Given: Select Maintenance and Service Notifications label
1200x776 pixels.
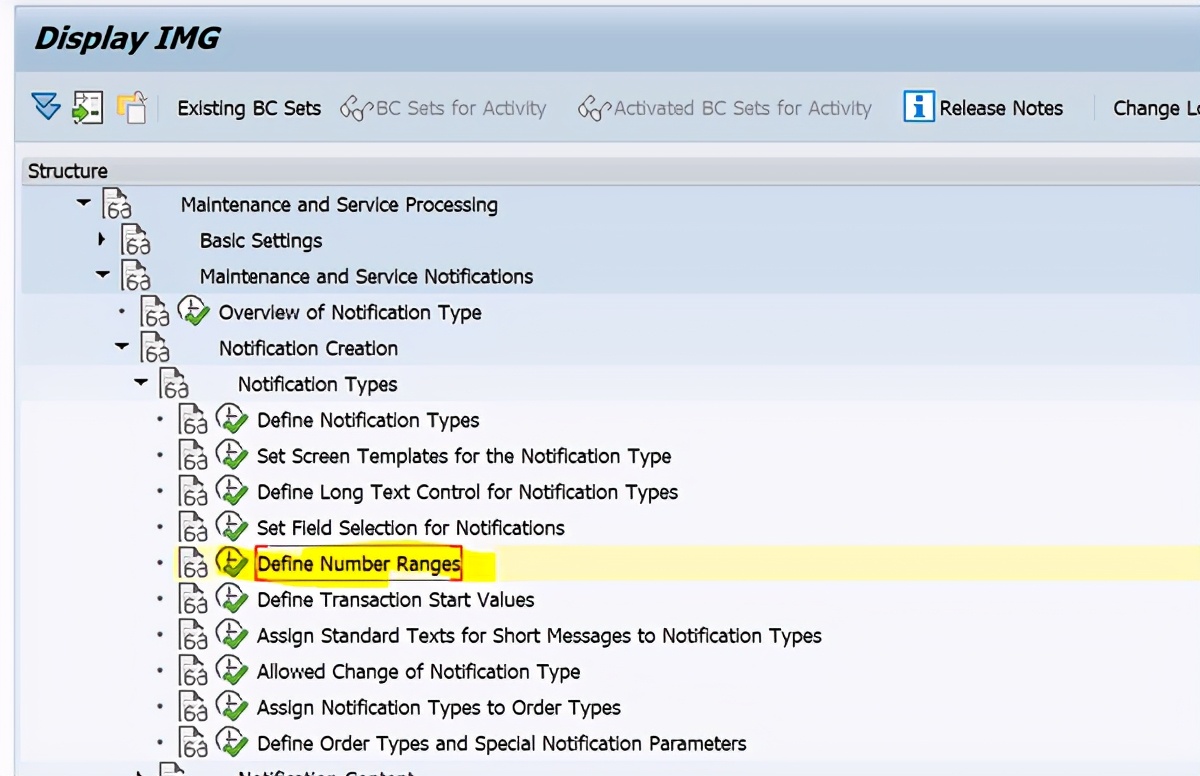Looking at the screenshot, I should 366,277.
